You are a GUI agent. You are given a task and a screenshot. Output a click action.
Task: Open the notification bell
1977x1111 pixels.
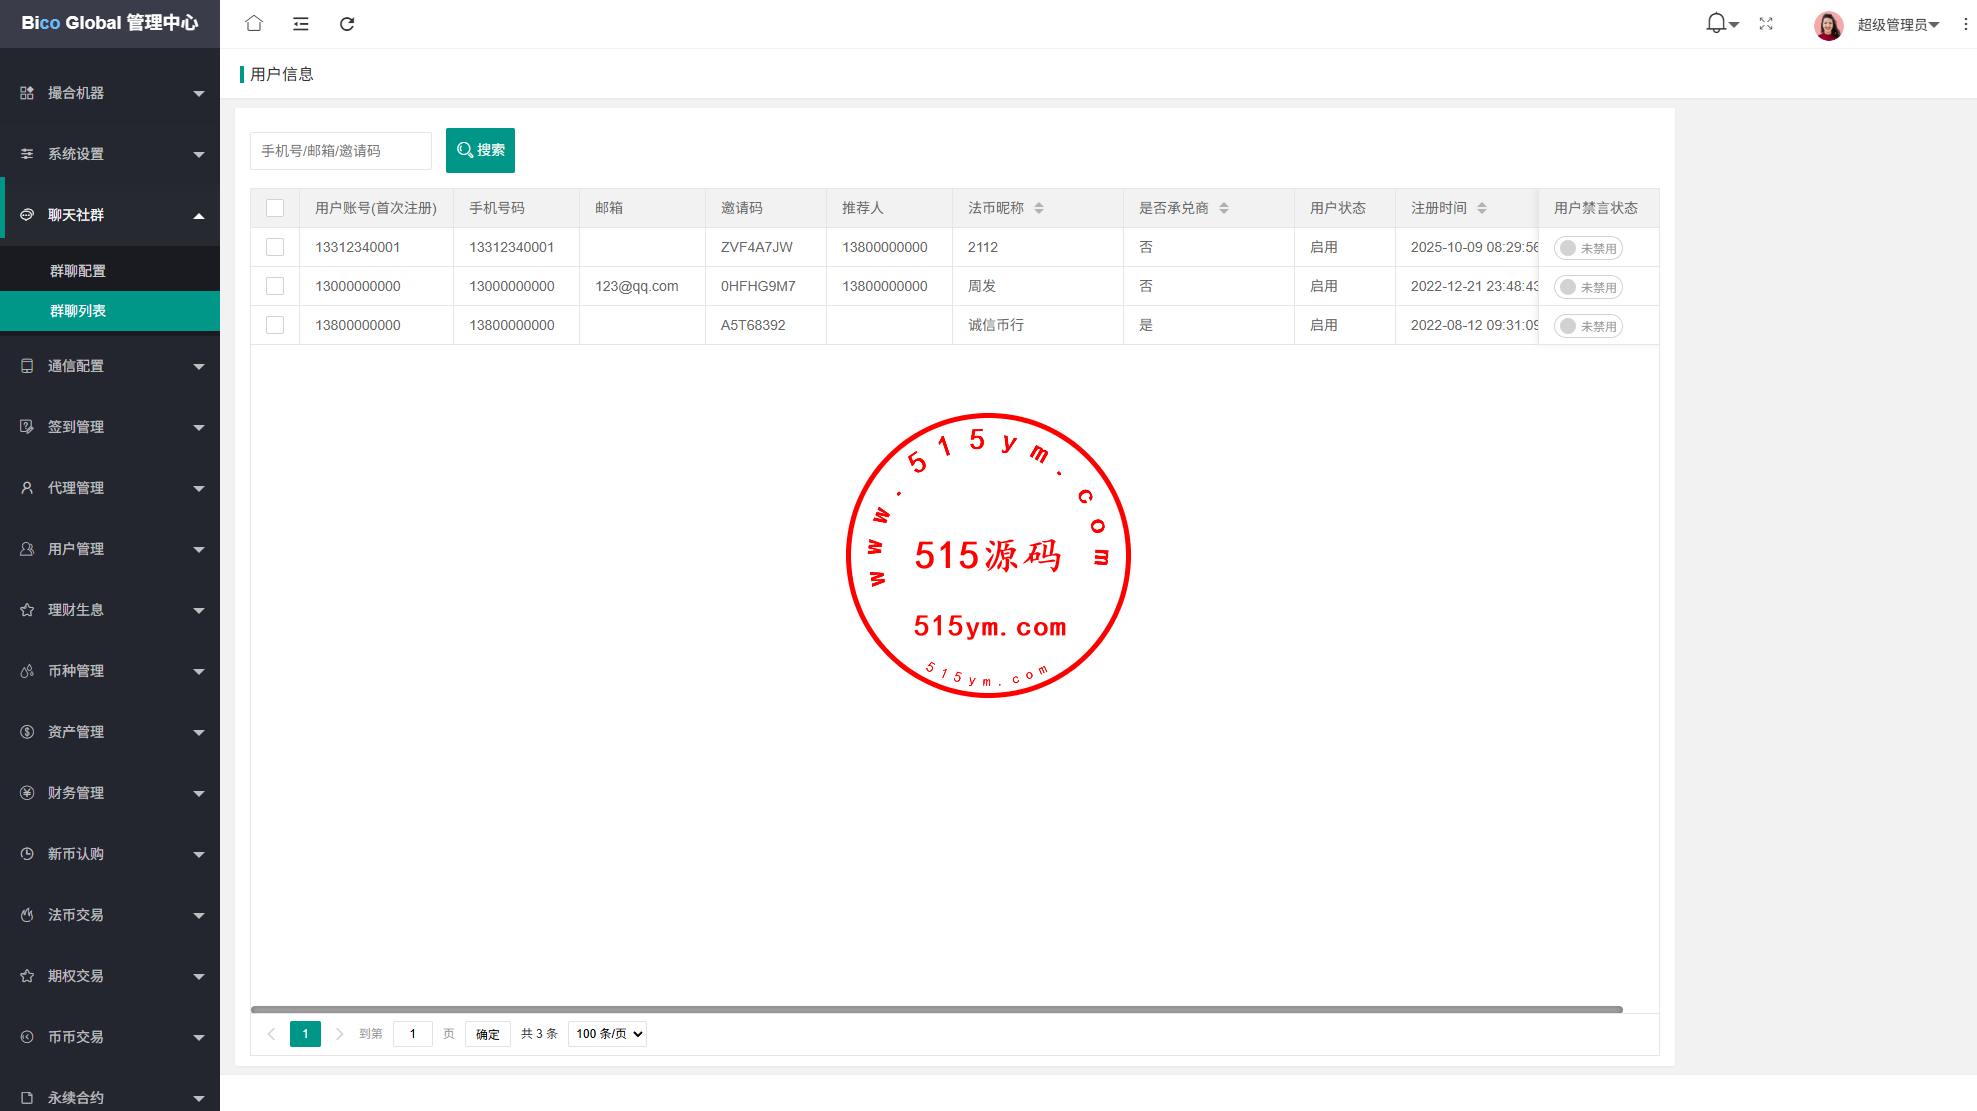click(1716, 23)
